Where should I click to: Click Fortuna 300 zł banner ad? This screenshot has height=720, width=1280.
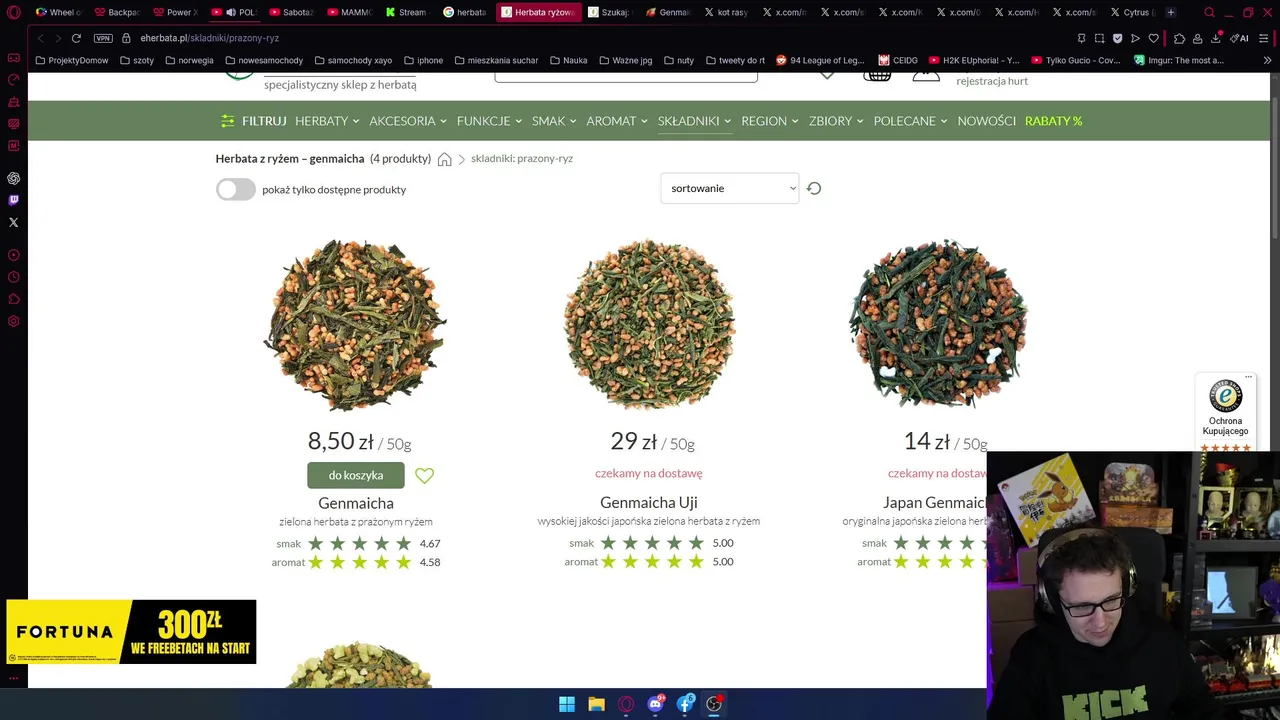(x=131, y=632)
